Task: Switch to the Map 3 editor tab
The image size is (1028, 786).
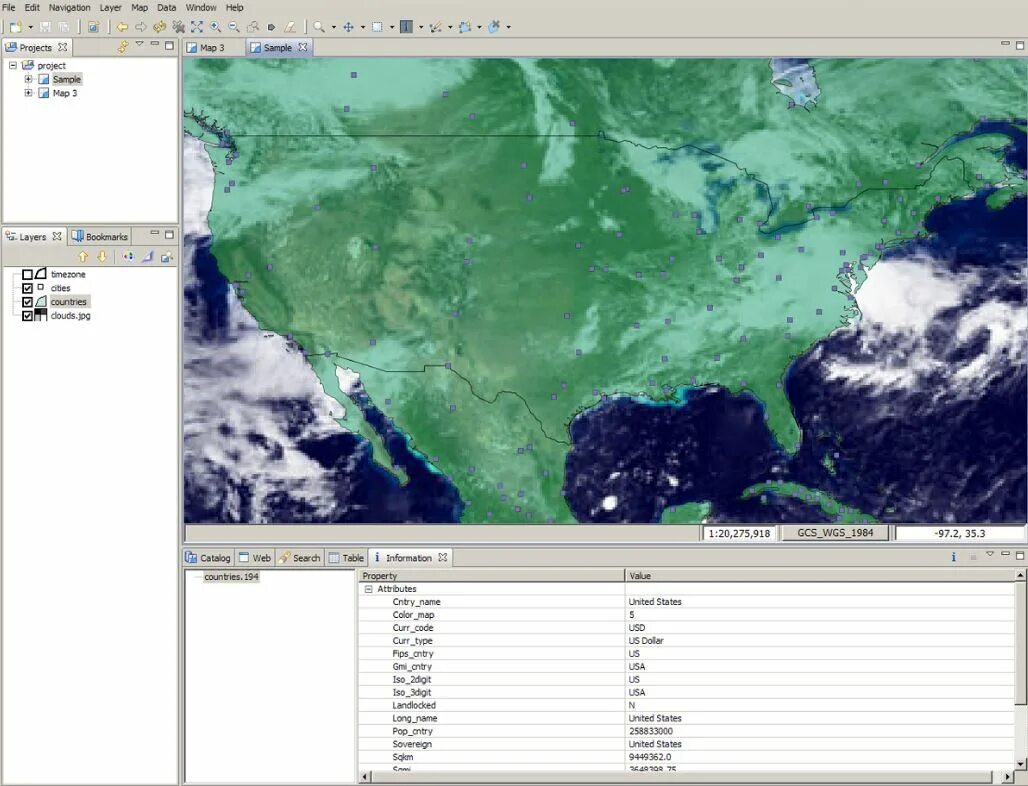Action: pos(212,47)
